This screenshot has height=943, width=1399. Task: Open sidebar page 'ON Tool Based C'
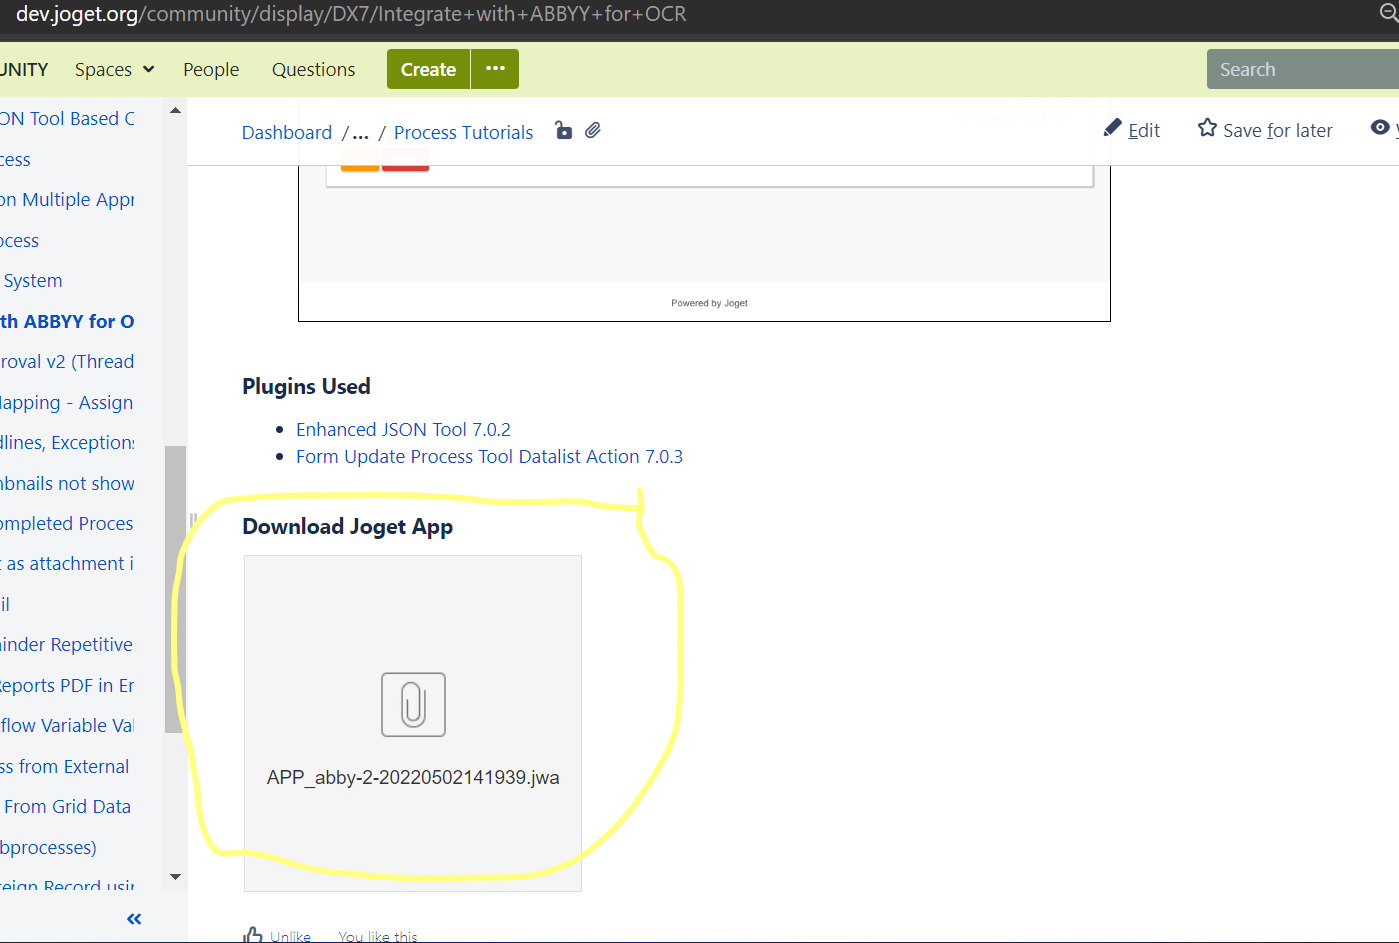67,119
